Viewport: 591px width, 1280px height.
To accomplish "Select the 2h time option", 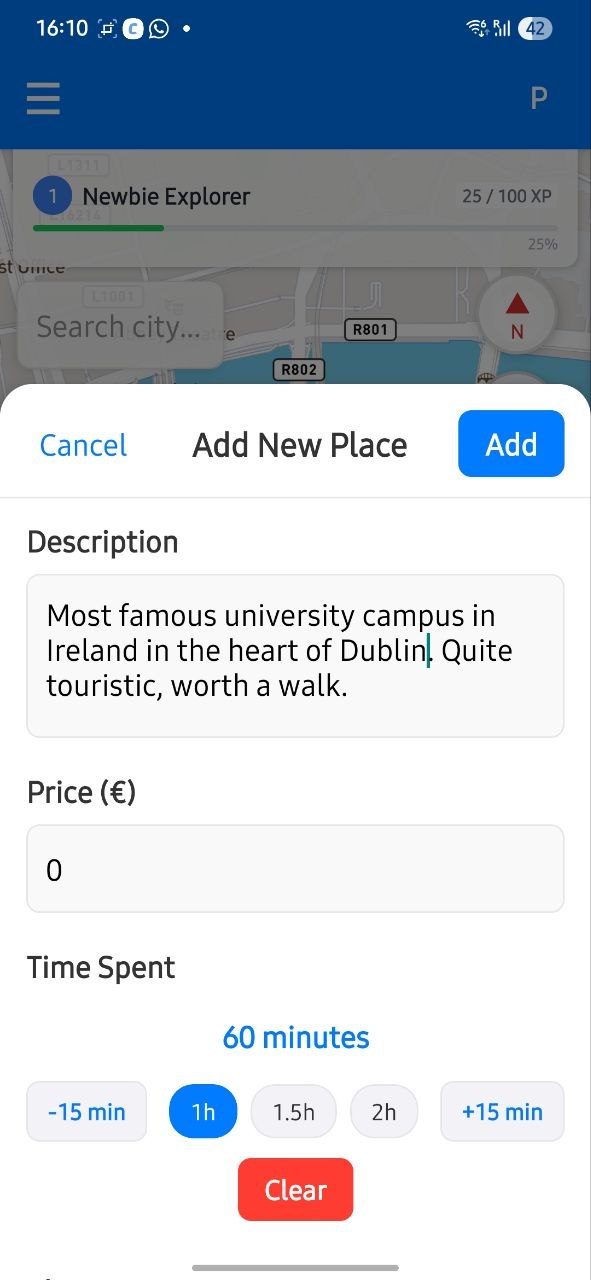I will click(384, 1111).
